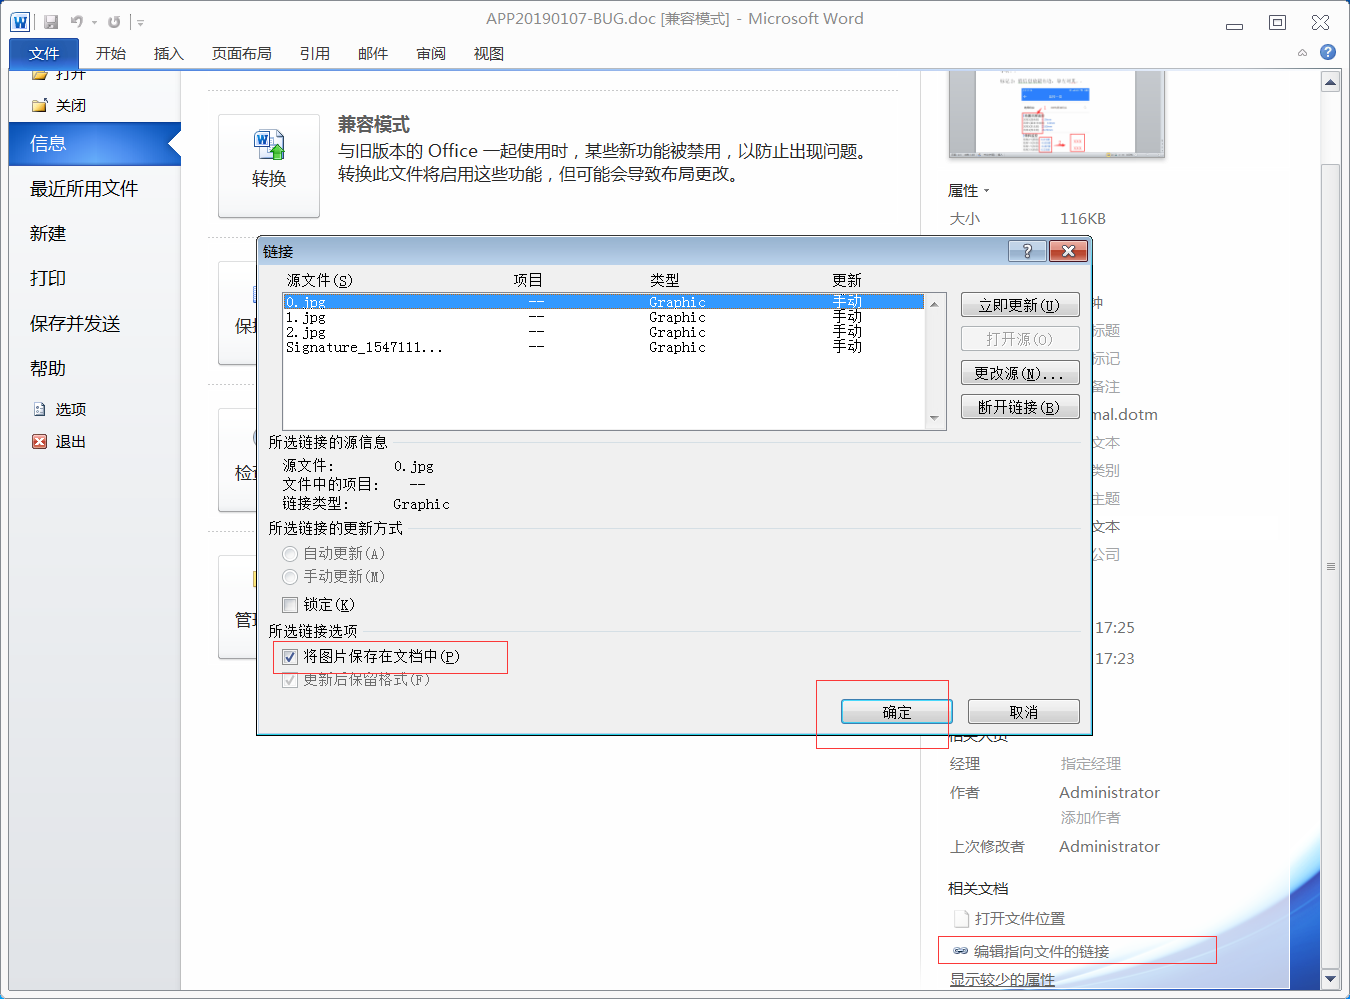Open Help via the question mark icon

tap(1327, 51)
